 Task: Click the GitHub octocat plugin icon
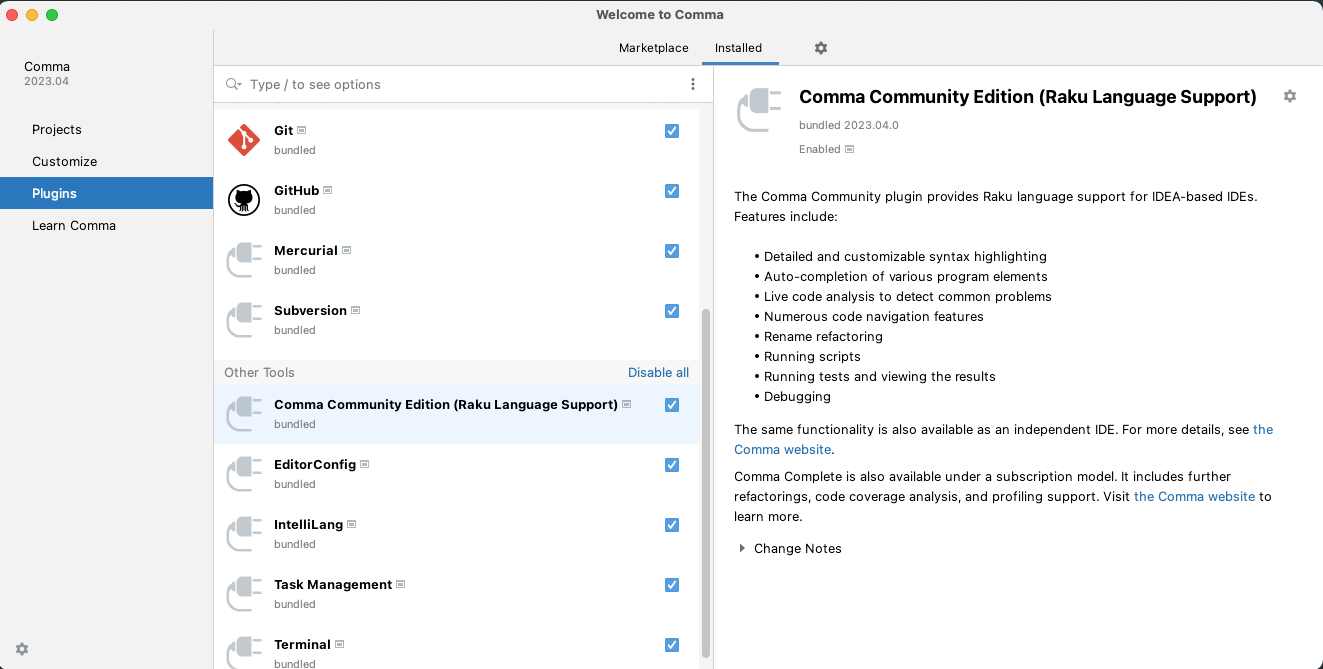pos(244,200)
